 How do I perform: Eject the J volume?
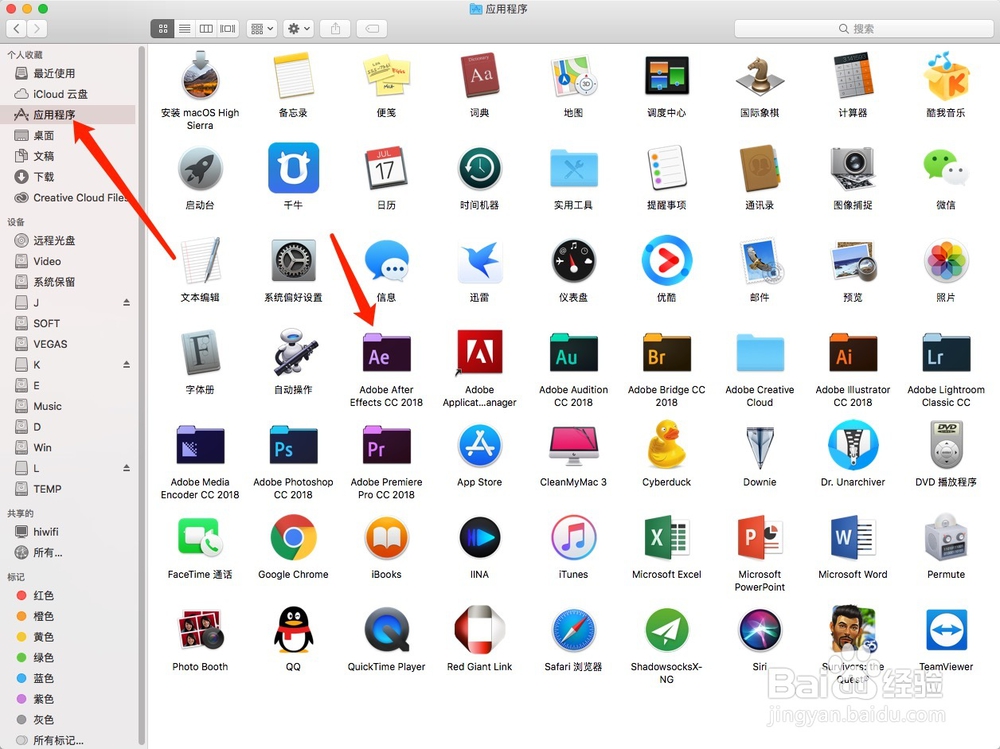pos(126,302)
